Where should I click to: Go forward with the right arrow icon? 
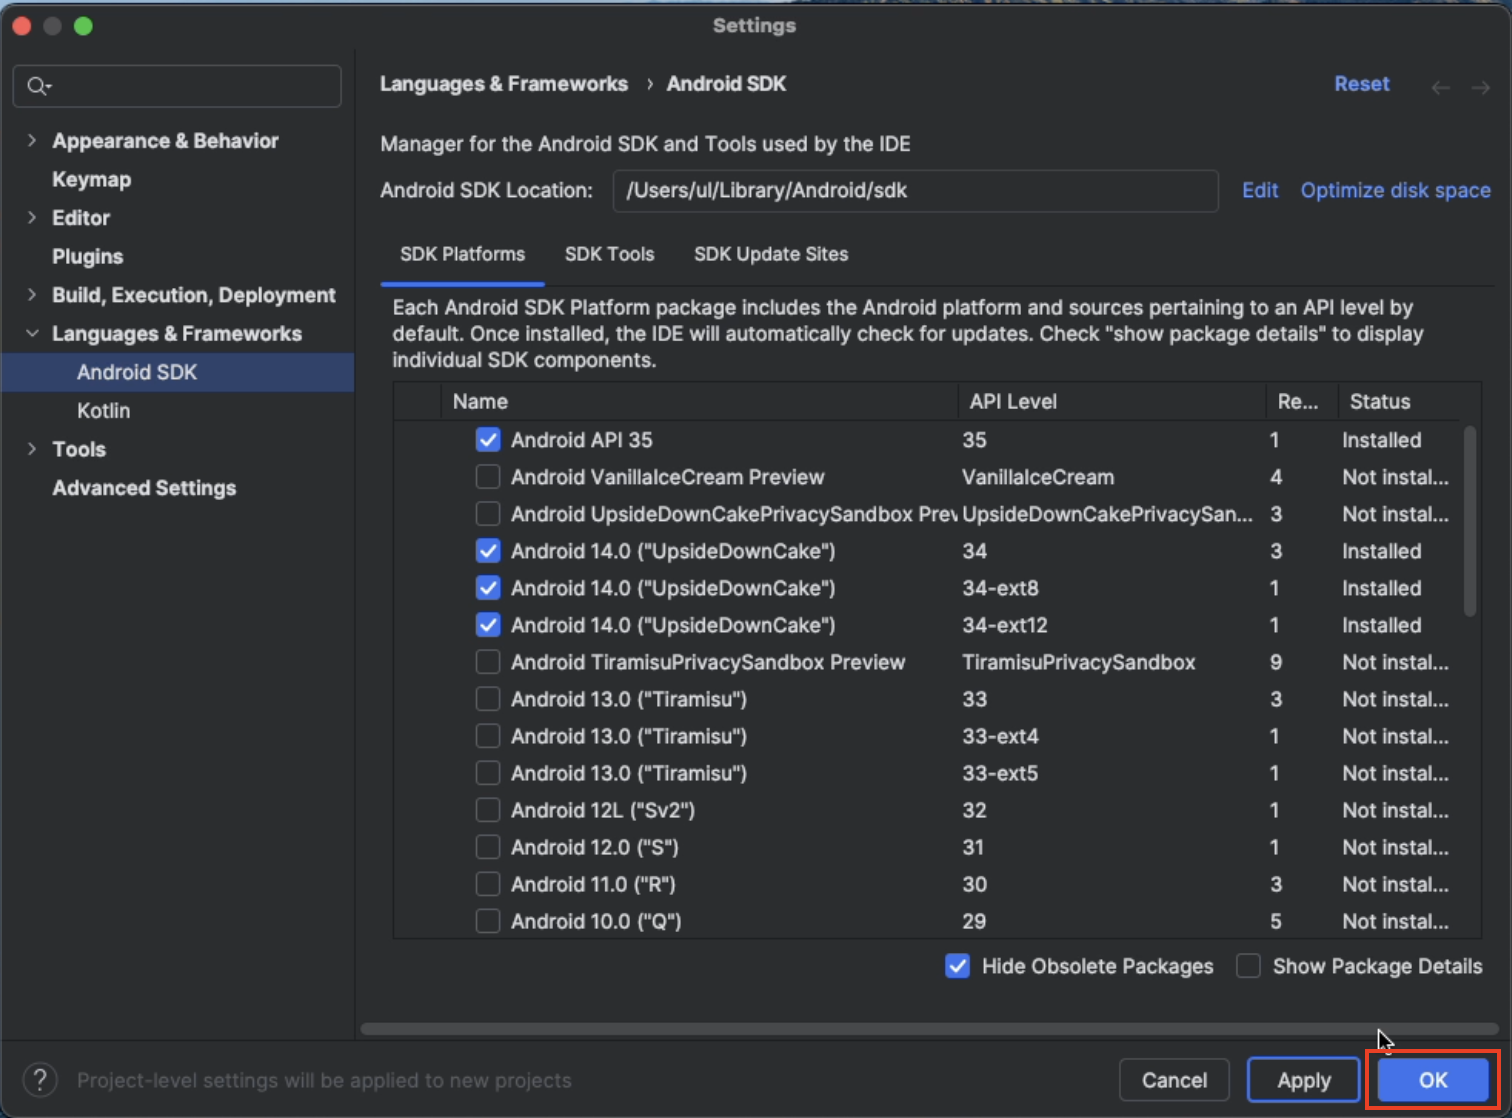pyautogui.click(x=1481, y=88)
